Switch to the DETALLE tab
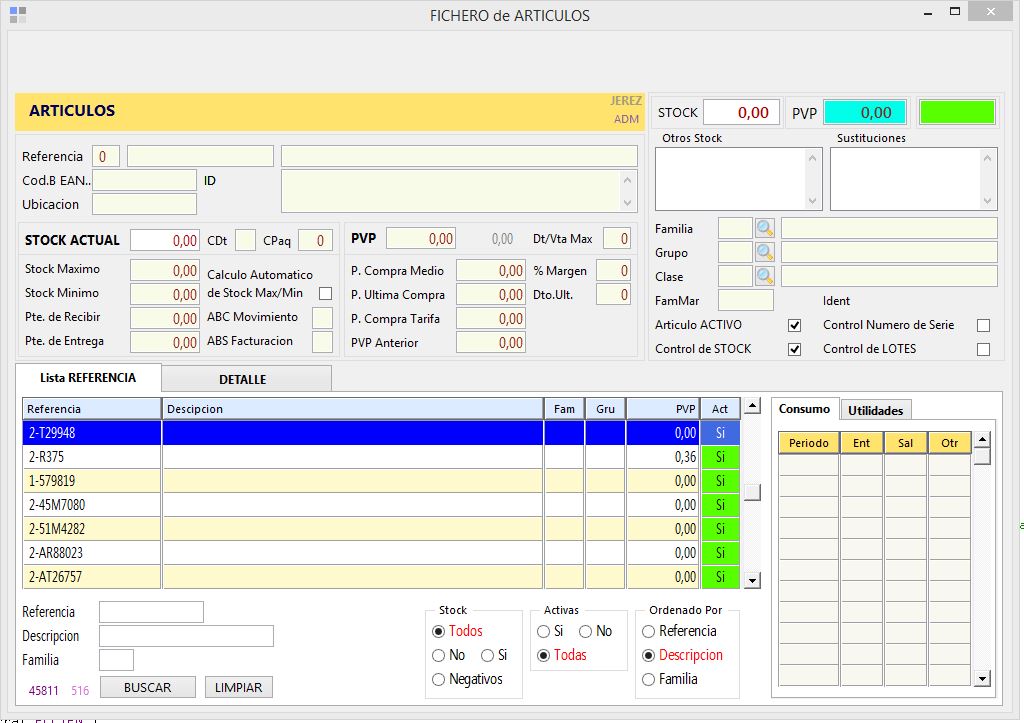The height and width of the screenshot is (723, 1024). (243, 380)
